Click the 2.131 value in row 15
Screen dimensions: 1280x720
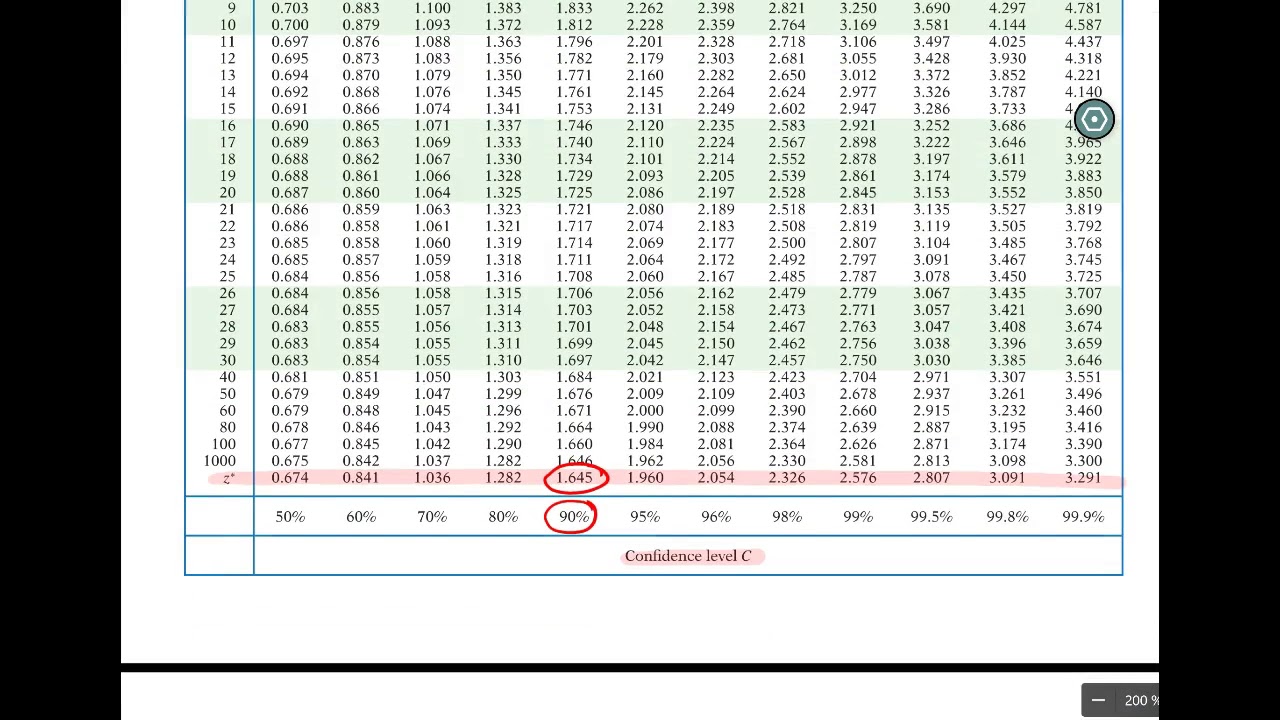tap(645, 109)
